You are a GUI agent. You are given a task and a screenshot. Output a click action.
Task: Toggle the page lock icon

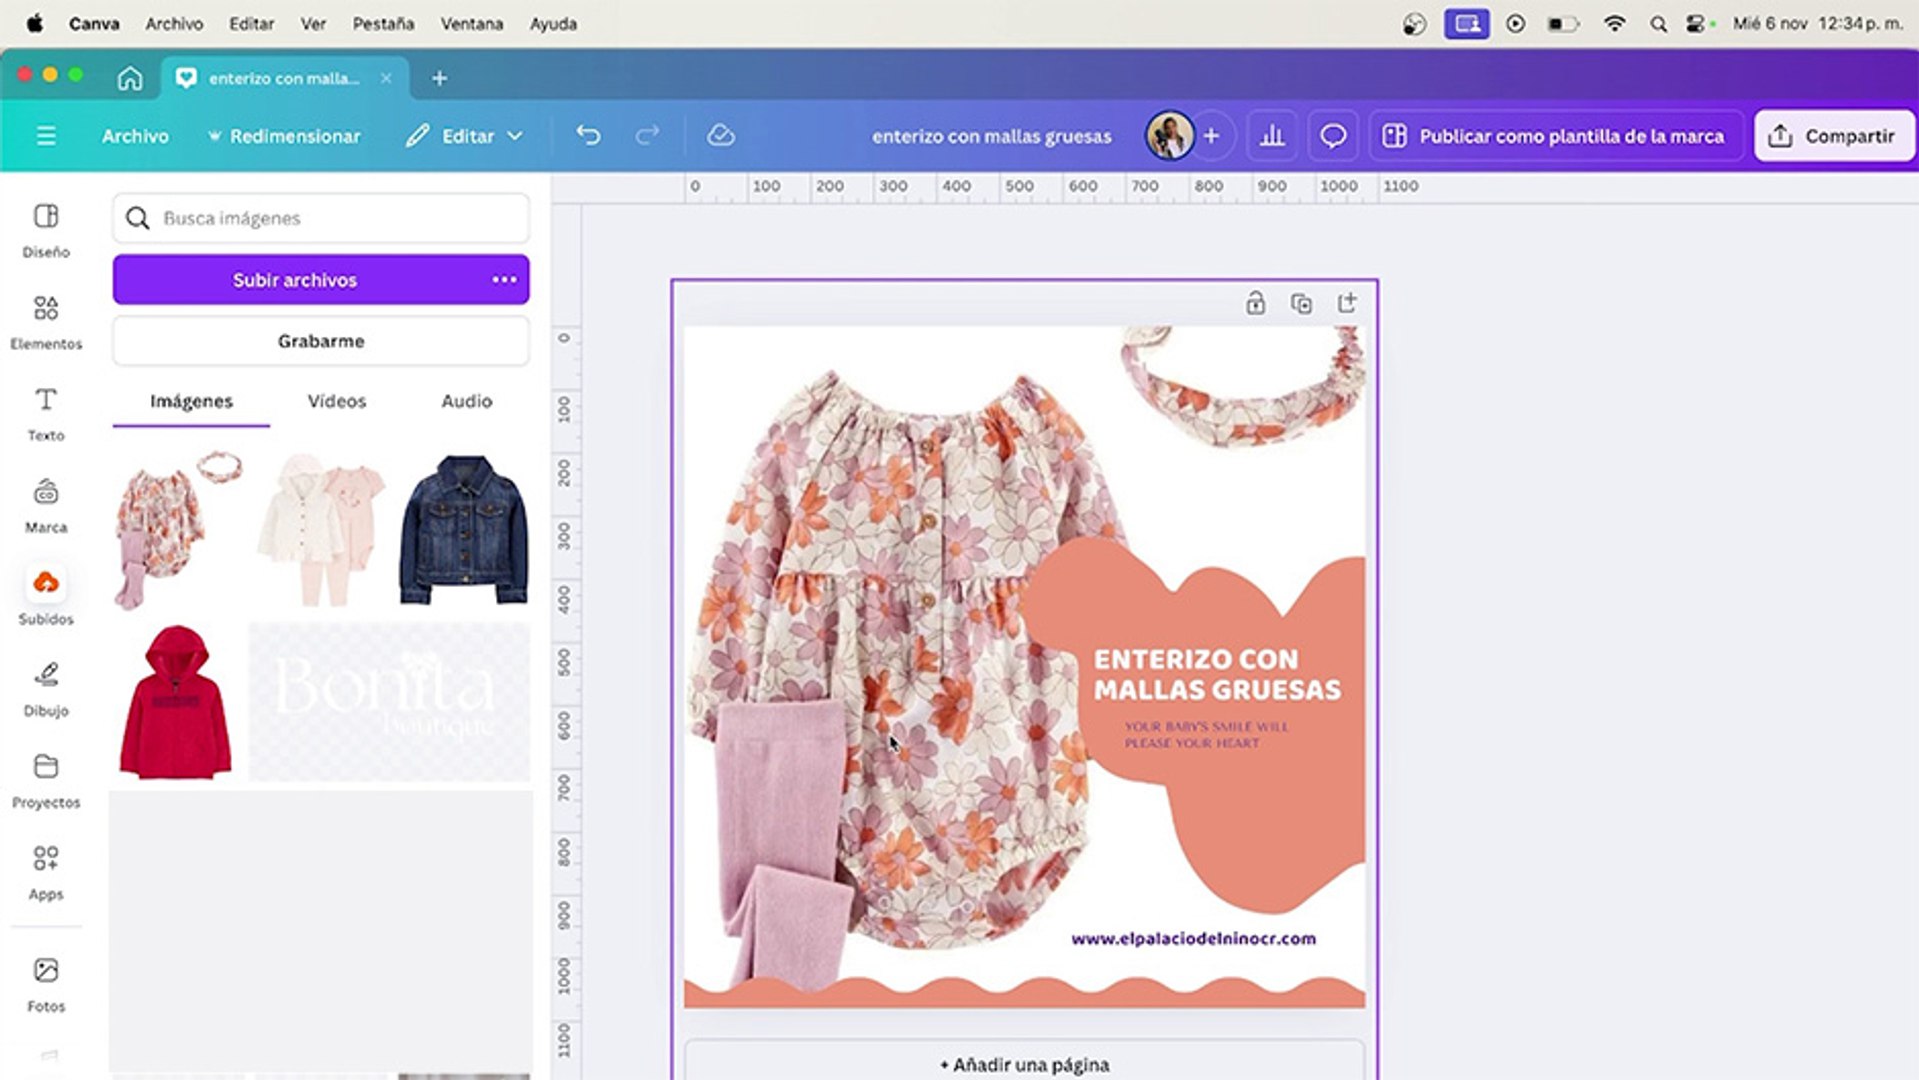coord(1255,304)
